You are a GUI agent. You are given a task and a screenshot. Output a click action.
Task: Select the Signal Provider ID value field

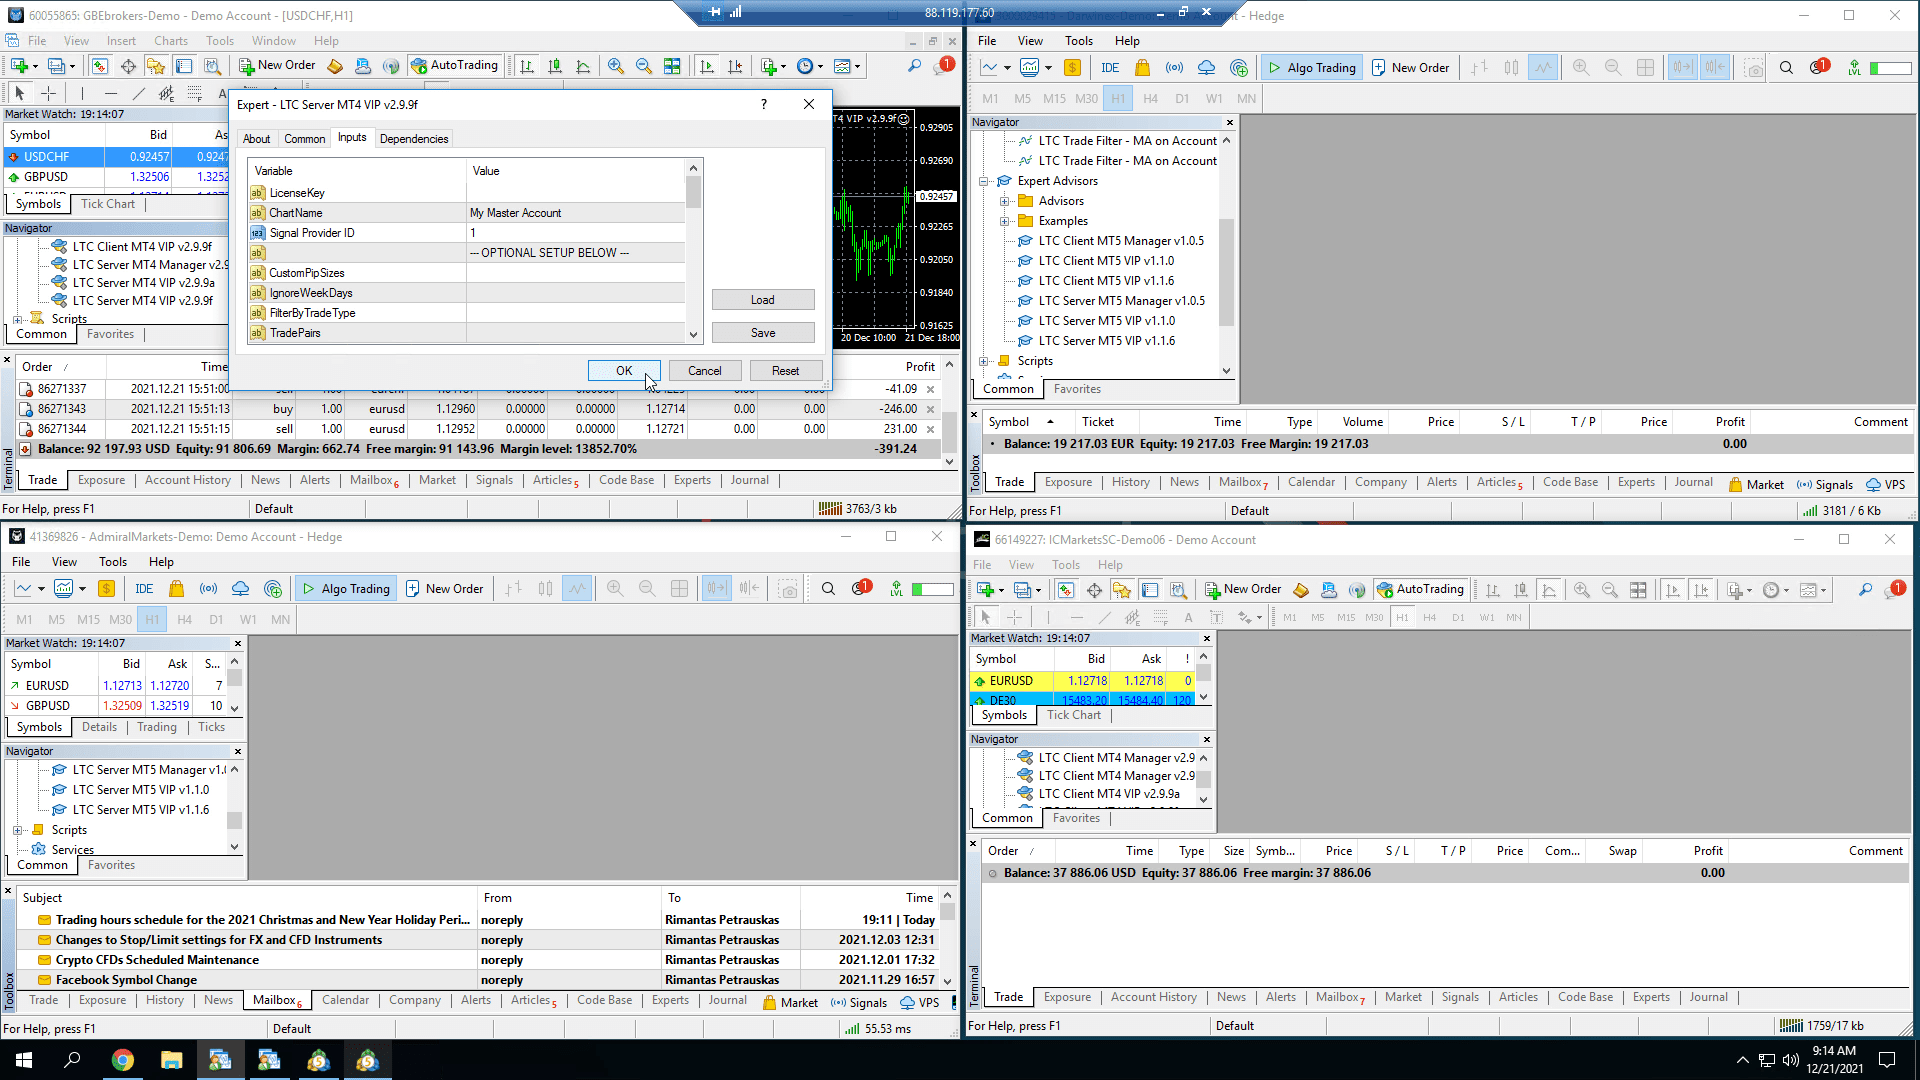(x=575, y=233)
